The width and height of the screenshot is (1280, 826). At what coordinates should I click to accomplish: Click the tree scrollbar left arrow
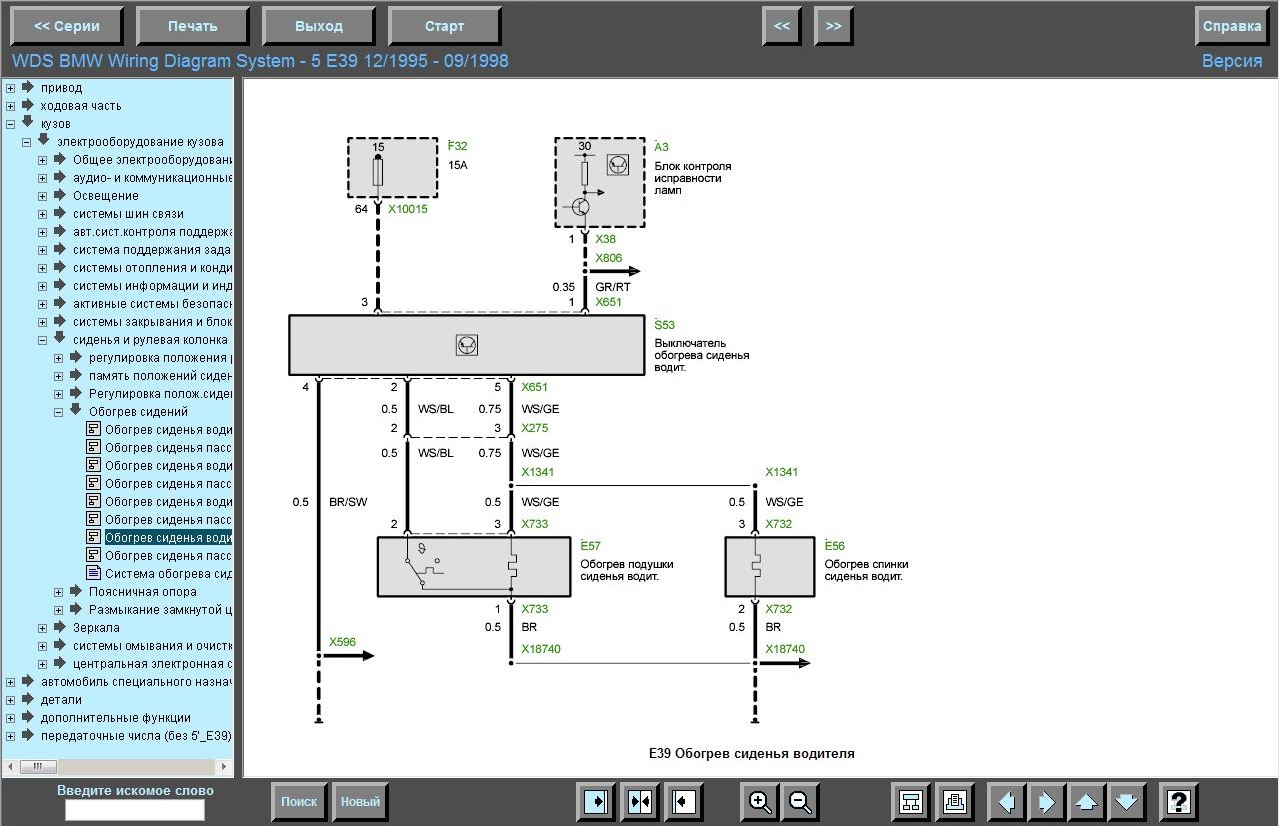[11, 767]
